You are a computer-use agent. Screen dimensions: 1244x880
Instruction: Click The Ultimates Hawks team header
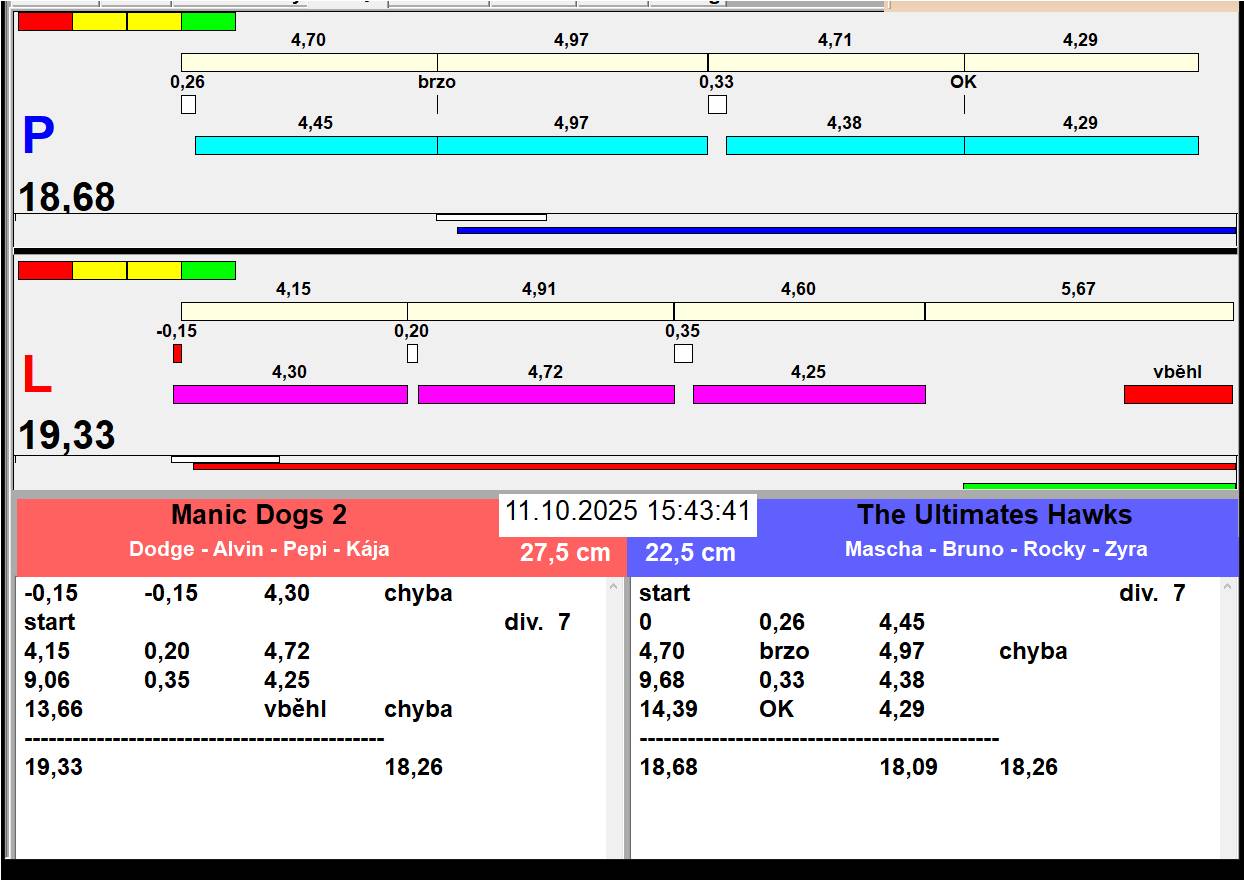coord(994,515)
